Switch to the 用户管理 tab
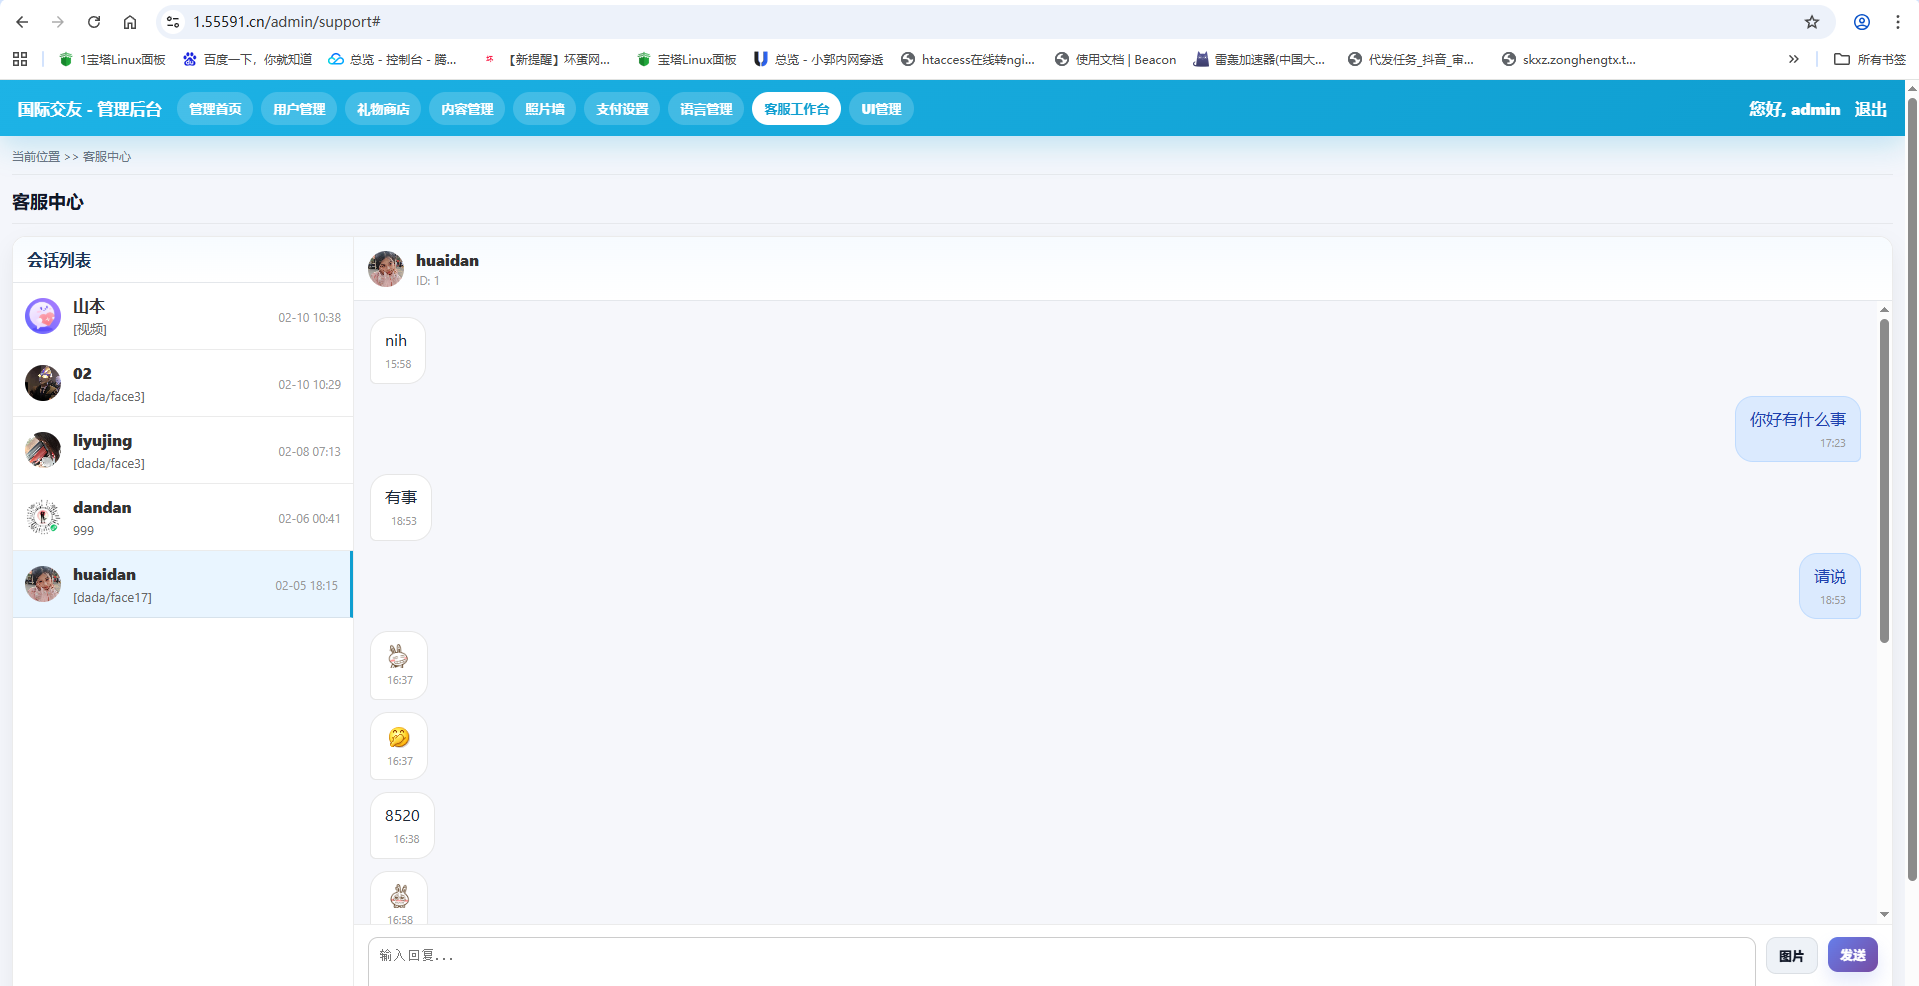This screenshot has width=1919, height=986. 299,109
